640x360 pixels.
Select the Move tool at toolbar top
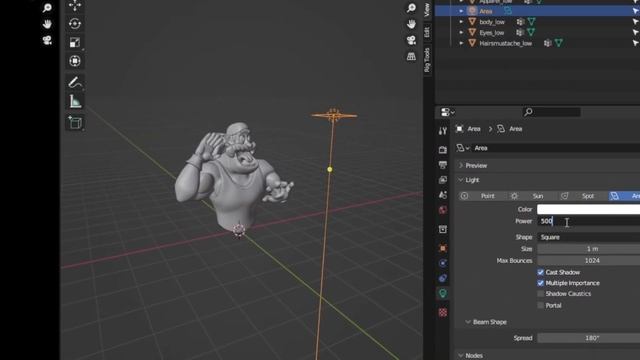coord(75,5)
